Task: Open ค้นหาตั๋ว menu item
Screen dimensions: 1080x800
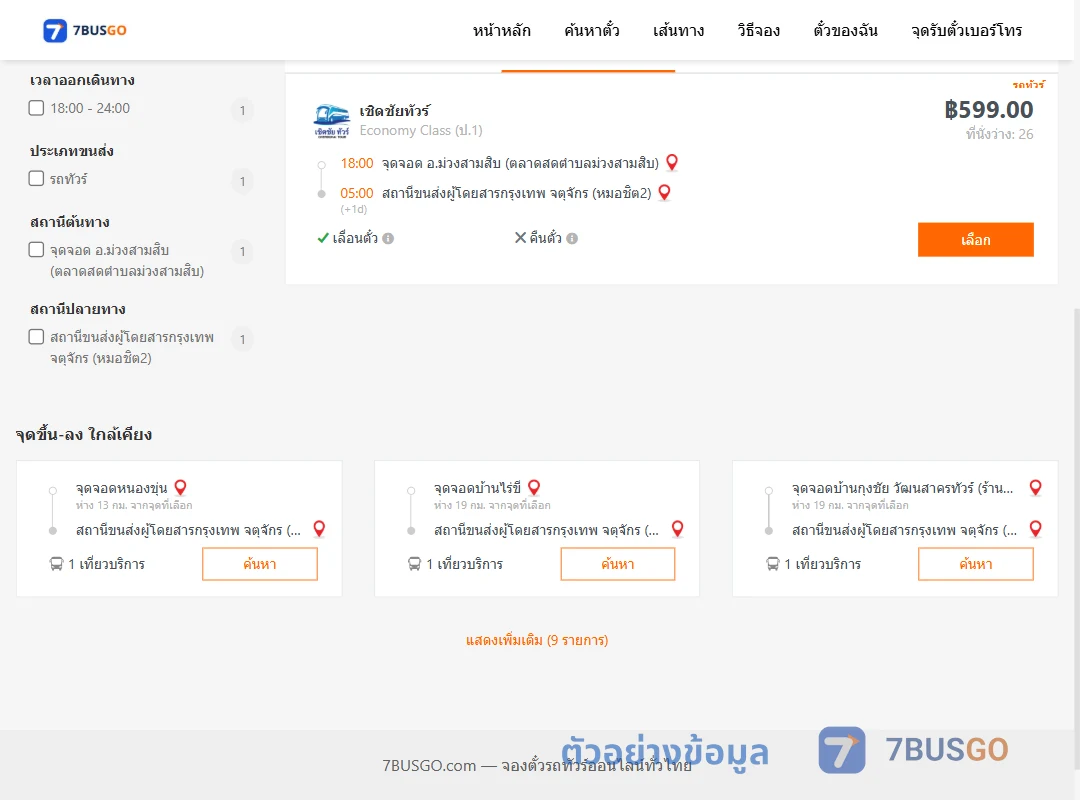Action: point(592,30)
